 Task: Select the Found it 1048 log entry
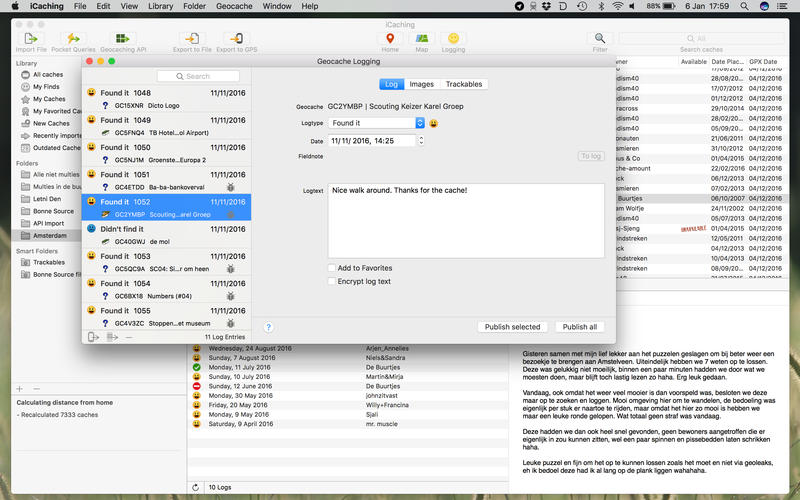166,98
